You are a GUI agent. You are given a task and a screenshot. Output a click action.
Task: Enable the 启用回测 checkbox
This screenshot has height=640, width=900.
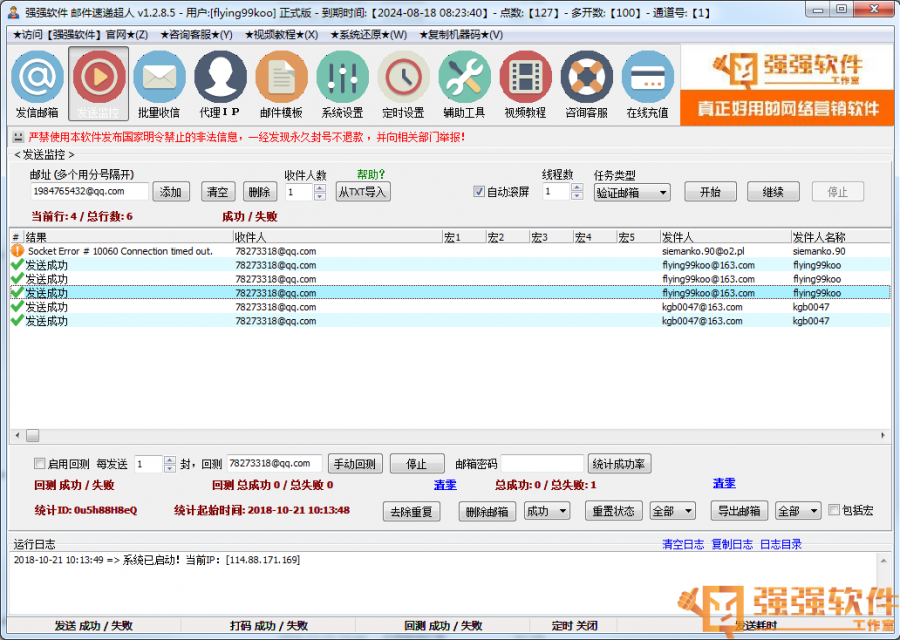tap(40, 463)
